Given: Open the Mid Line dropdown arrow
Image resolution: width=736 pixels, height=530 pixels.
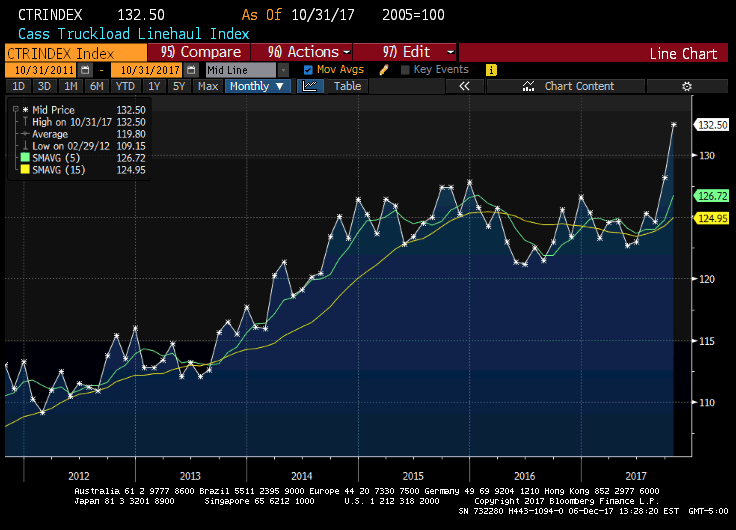Looking at the screenshot, I should 283,70.
